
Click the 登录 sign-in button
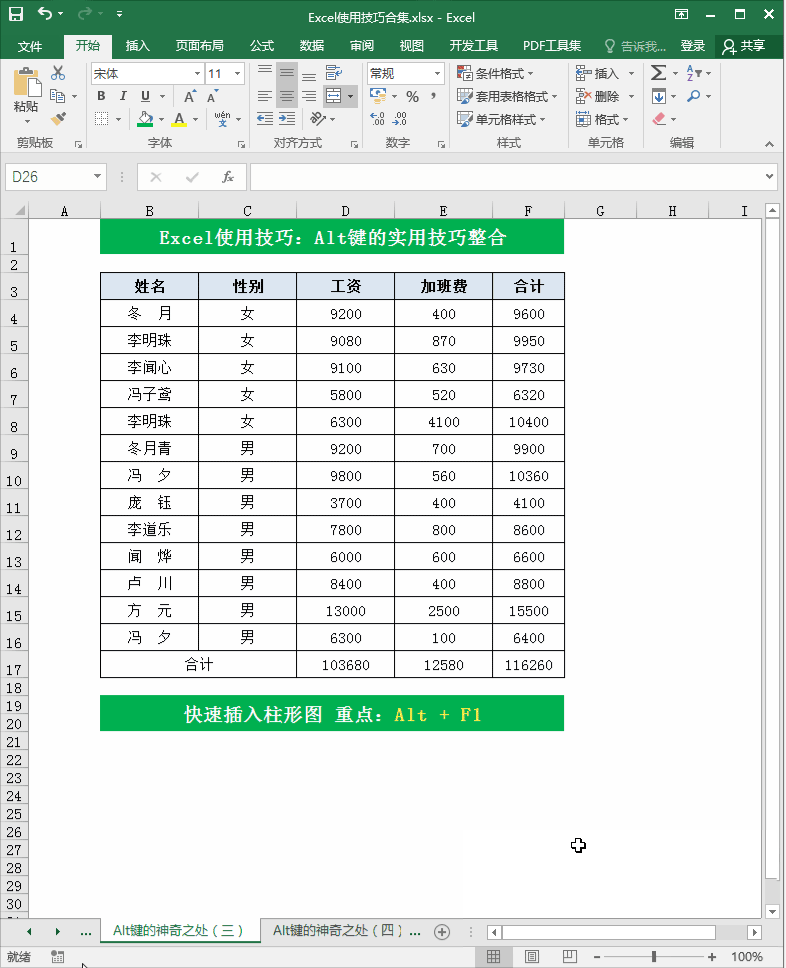(692, 46)
